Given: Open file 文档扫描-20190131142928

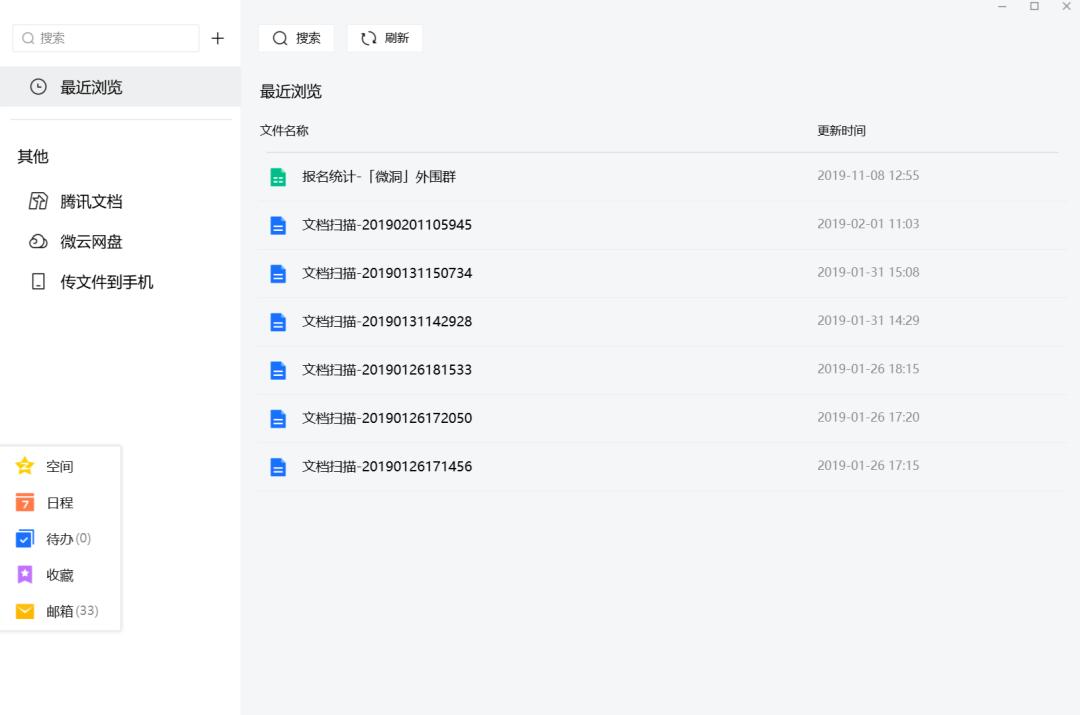Looking at the screenshot, I should pos(386,321).
